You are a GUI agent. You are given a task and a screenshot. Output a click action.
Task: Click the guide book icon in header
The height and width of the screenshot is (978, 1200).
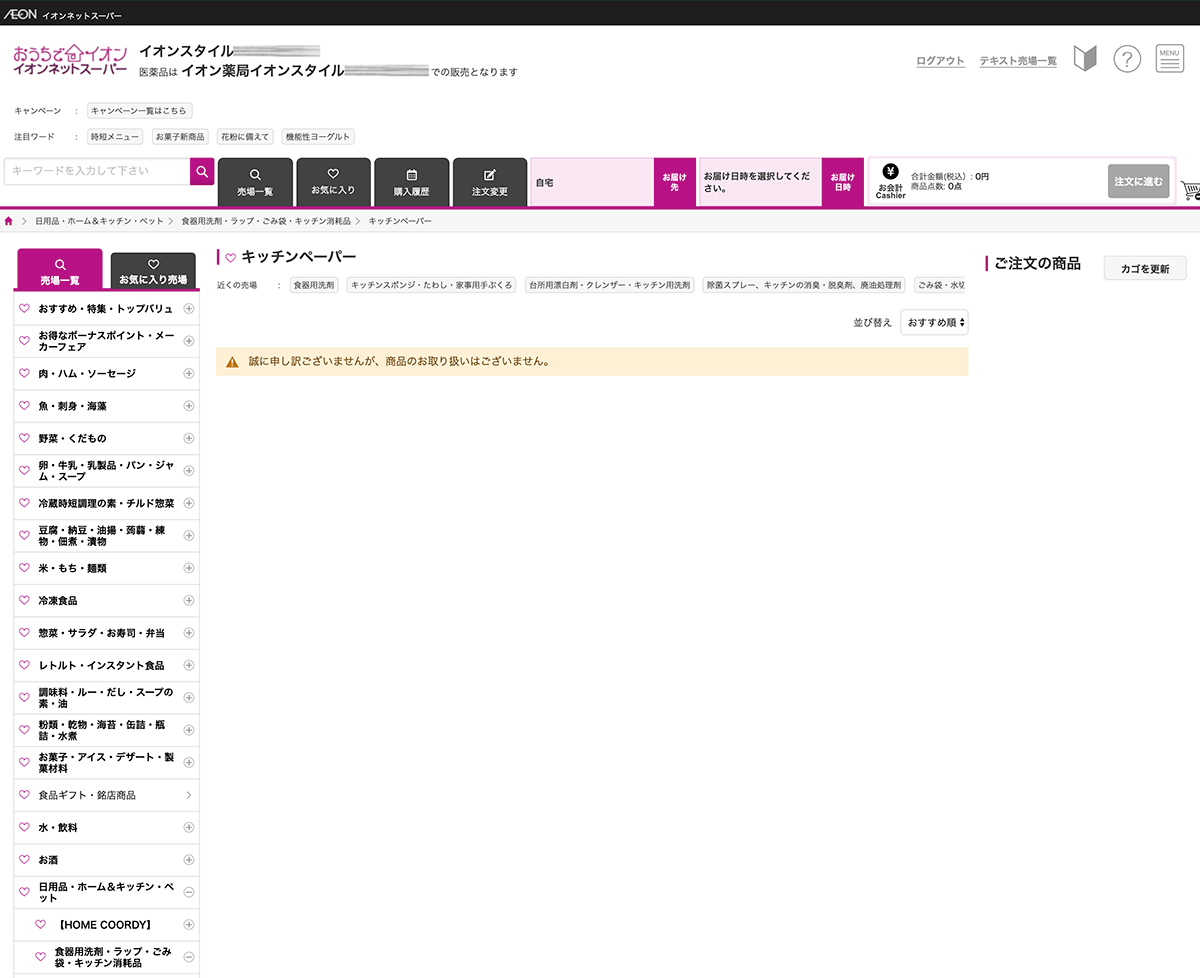point(1085,59)
